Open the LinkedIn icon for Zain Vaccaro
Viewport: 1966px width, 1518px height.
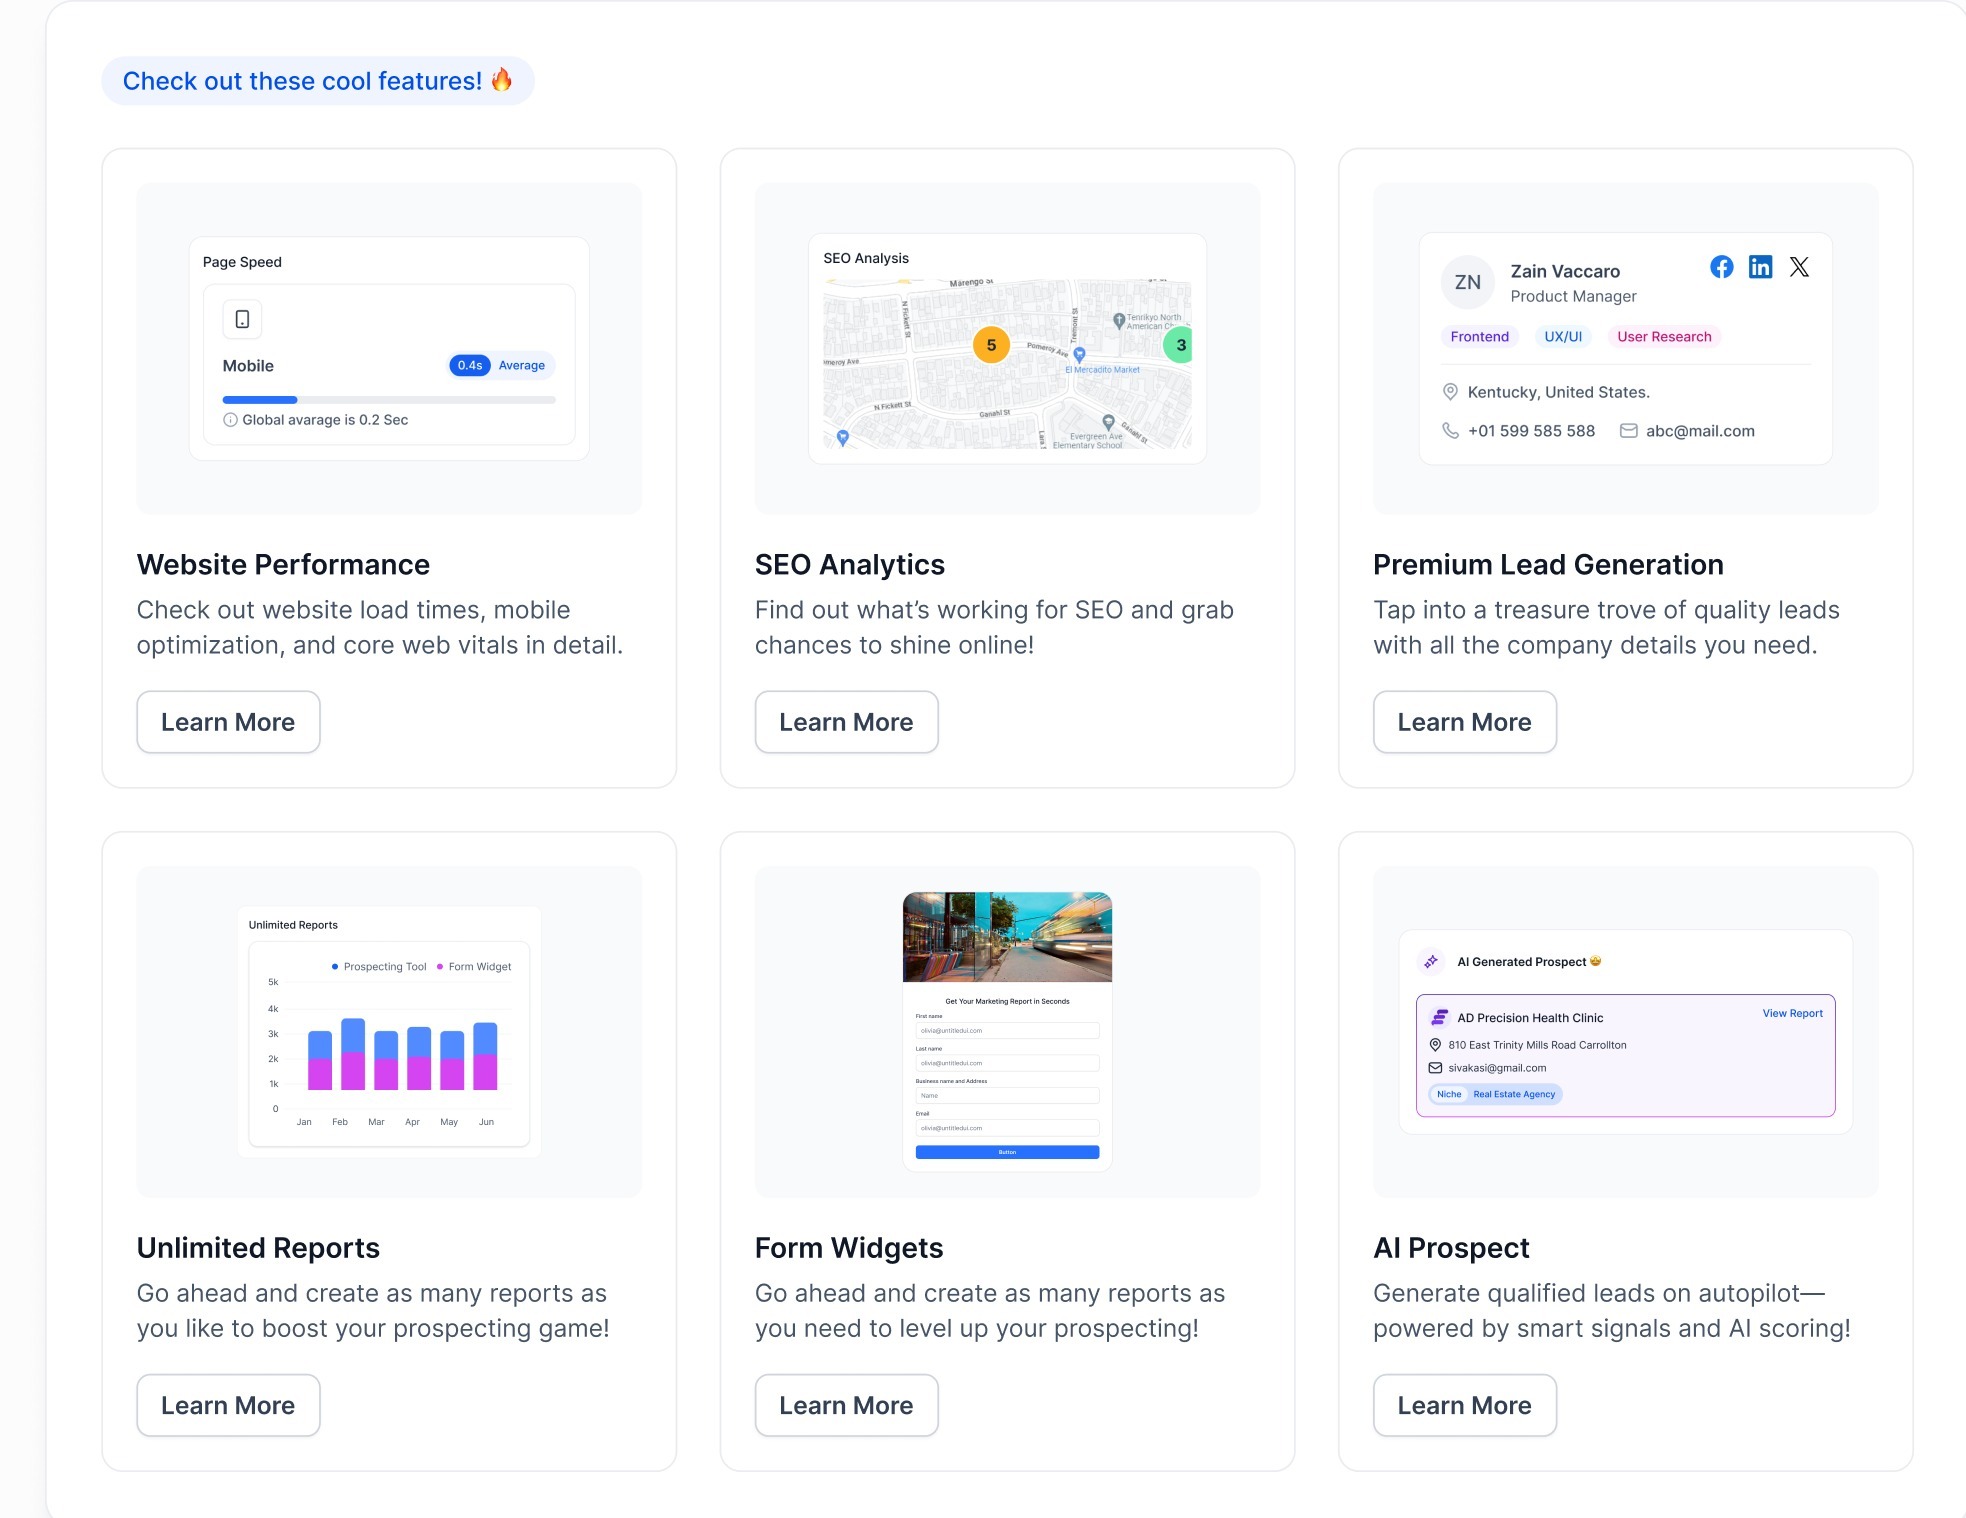click(1760, 267)
